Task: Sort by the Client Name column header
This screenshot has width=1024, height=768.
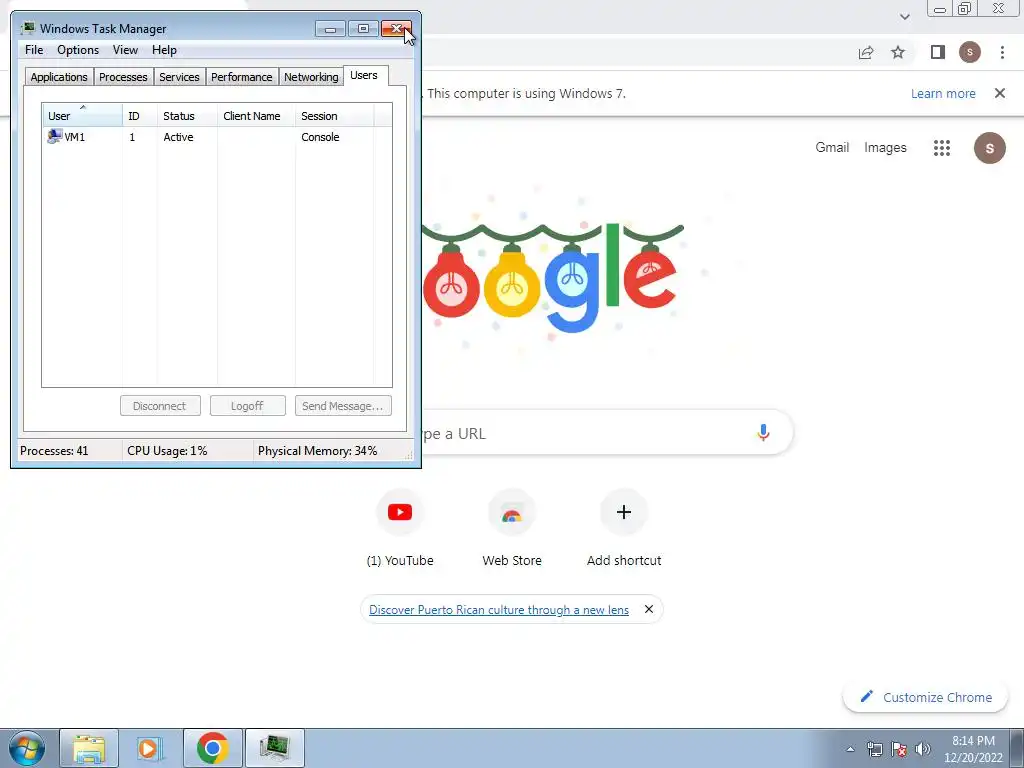Action: click(256, 116)
